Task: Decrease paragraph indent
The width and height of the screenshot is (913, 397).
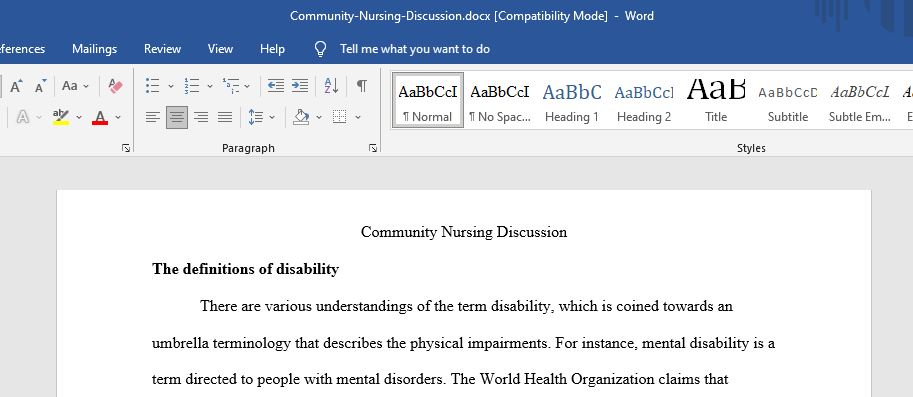Action: click(x=275, y=86)
